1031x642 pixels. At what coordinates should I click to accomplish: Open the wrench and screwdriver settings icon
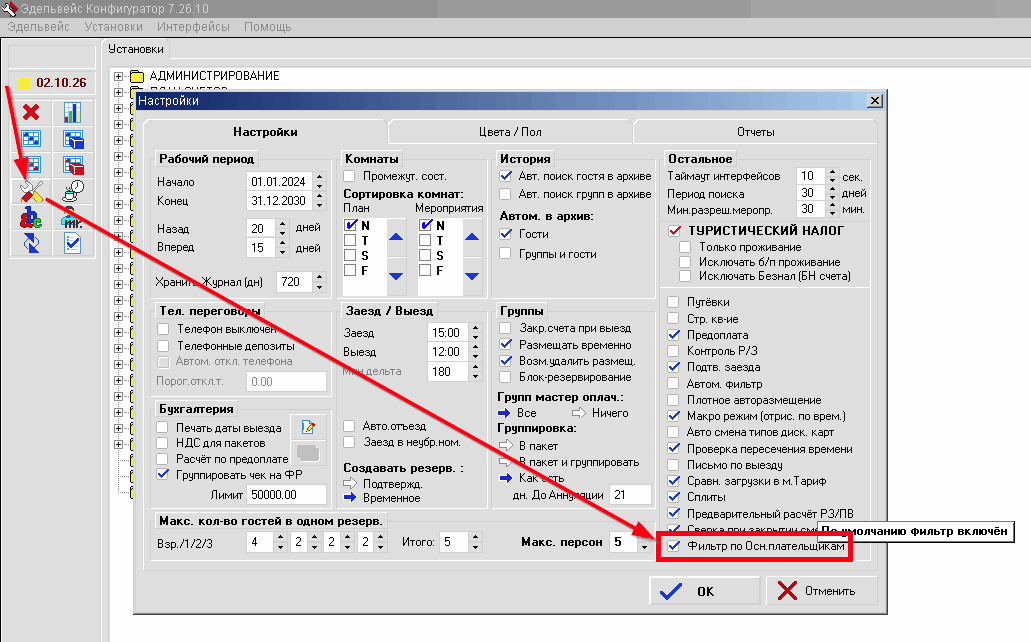coord(31,191)
